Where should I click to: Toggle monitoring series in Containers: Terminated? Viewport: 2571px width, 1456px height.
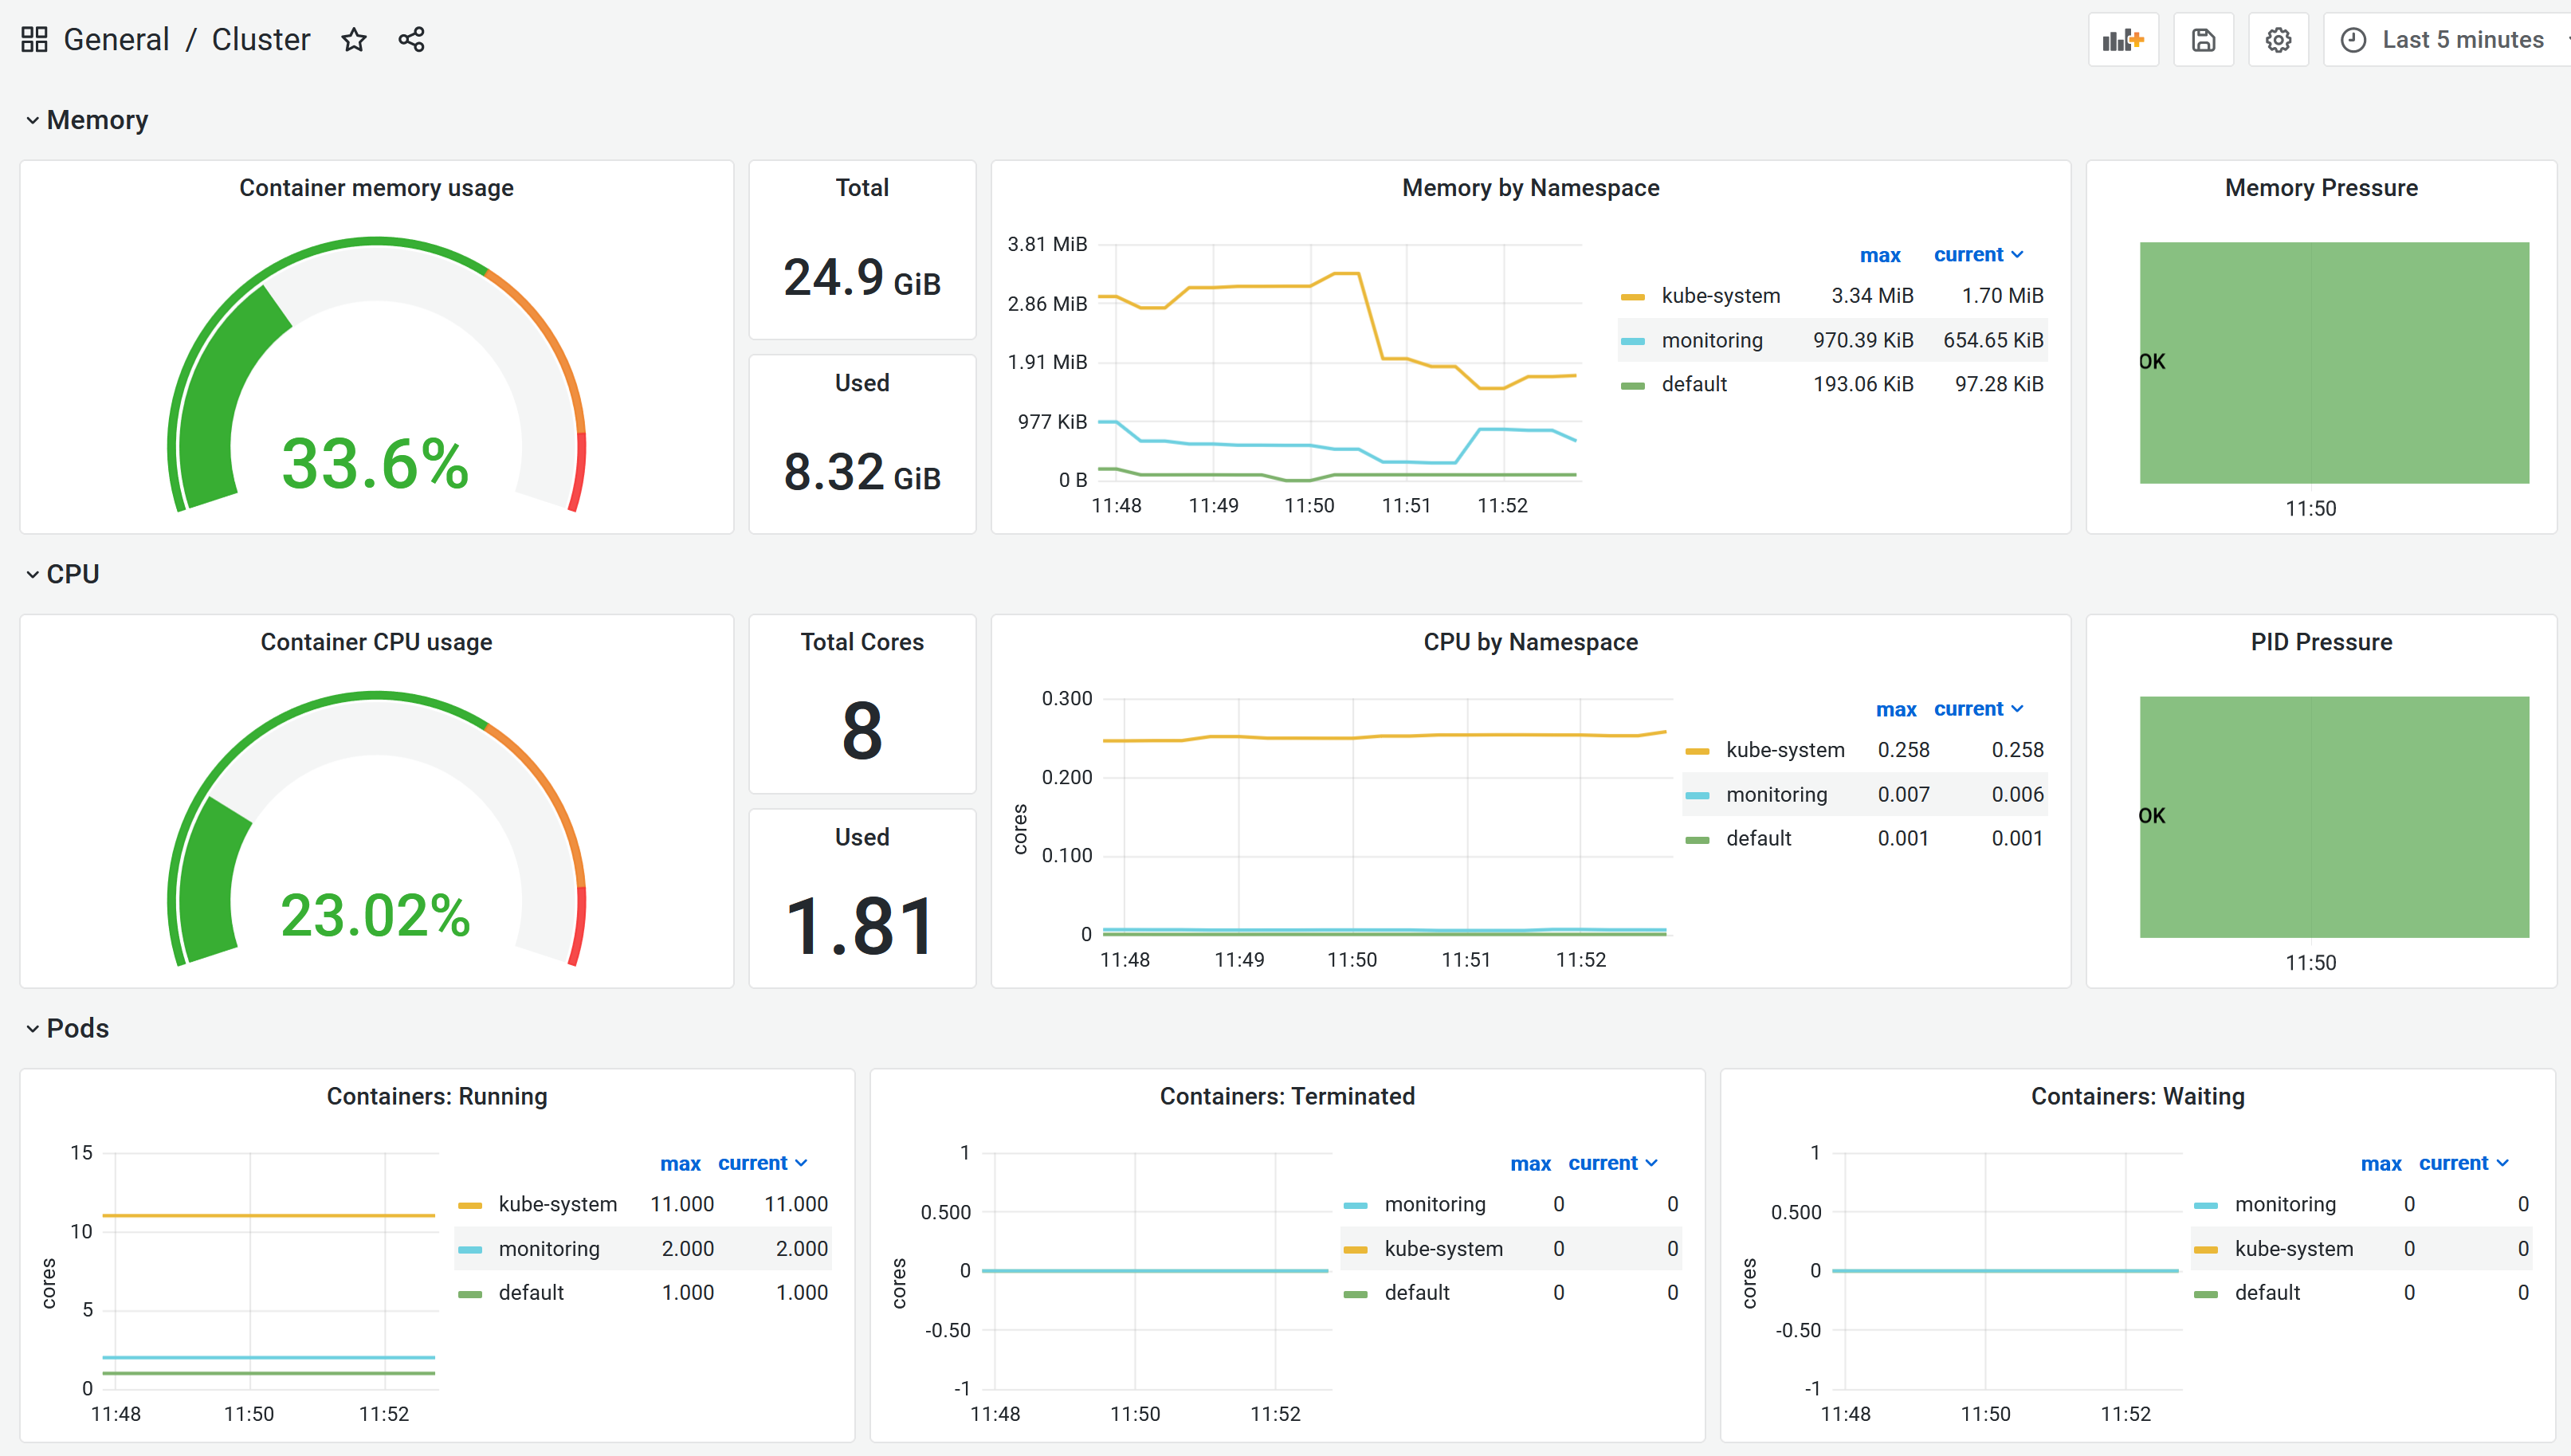click(x=1435, y=1204)
